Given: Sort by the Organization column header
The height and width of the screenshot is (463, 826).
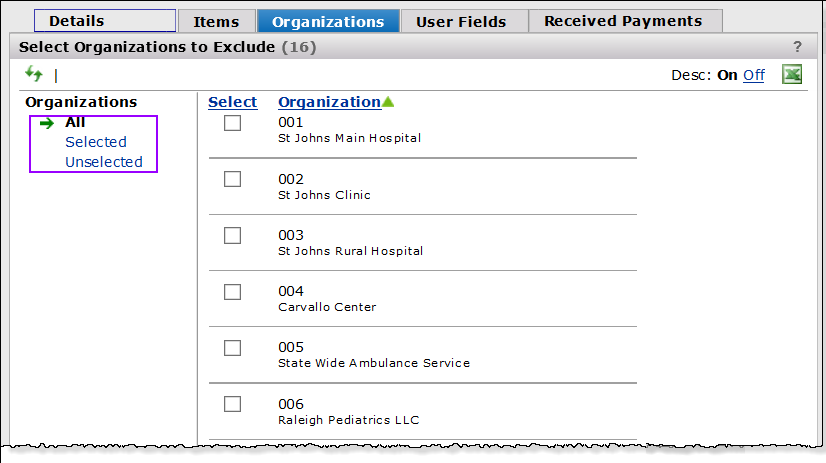Looking at the screenshot, I should coord(329,102).
